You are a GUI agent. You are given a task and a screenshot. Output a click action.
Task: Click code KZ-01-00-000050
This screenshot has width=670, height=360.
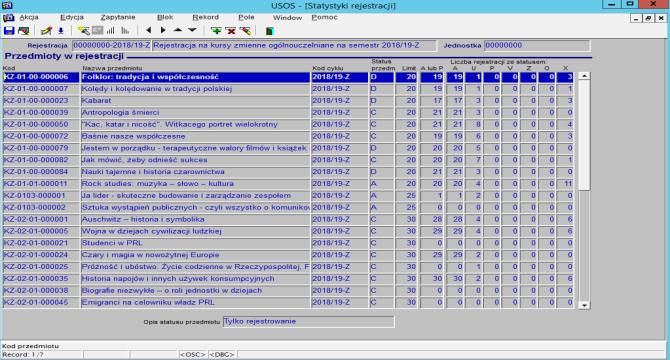point(41,124)
